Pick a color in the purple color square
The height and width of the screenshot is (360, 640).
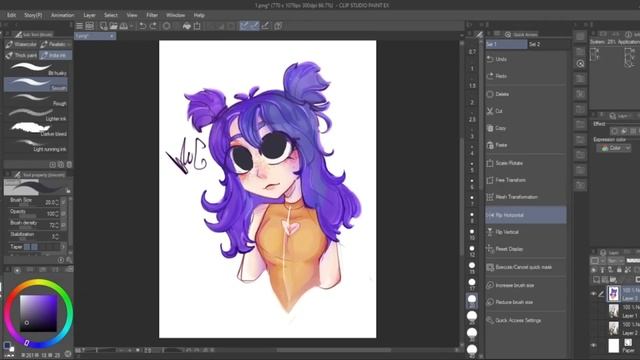click(38, 313)
